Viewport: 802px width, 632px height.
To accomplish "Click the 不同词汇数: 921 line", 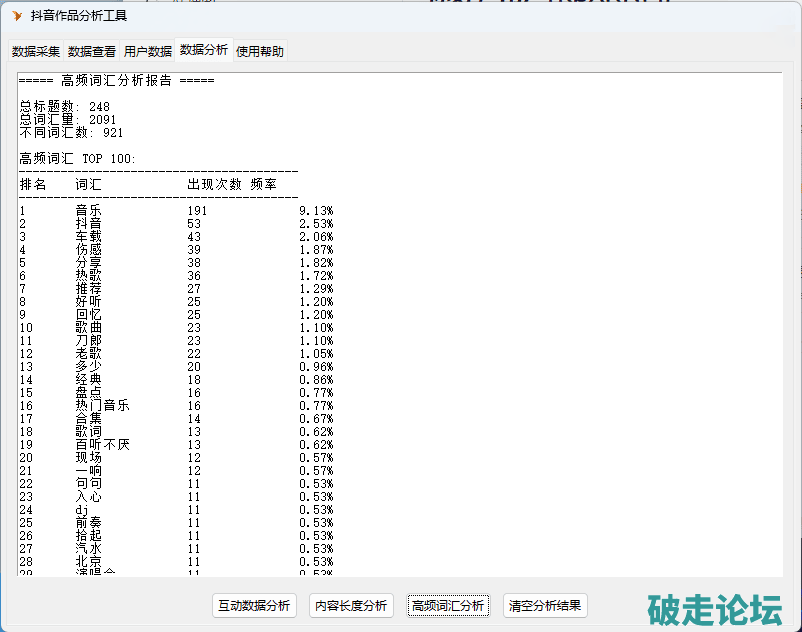I will tap(72, 133).
